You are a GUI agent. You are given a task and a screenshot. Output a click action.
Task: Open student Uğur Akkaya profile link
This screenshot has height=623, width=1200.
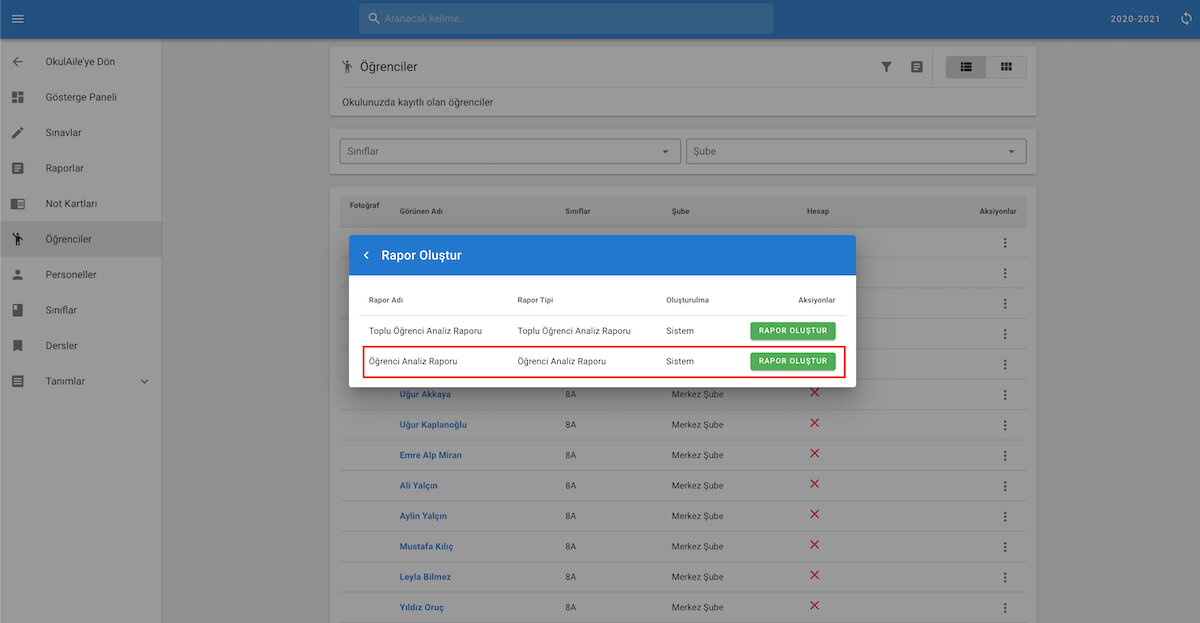pyautogui.click(x=425, y=395)
